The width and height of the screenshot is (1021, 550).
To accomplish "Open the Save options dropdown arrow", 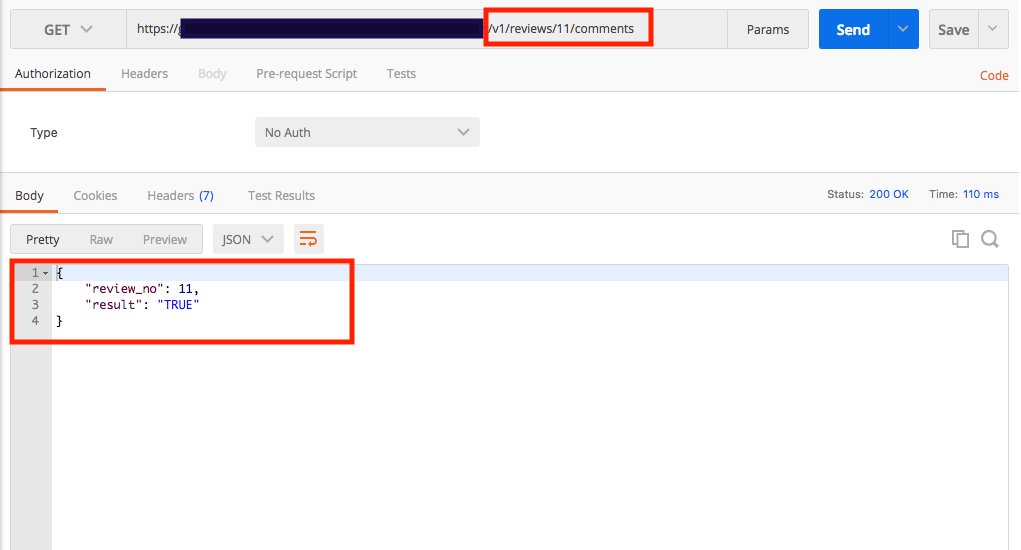I will coord(993,30).
